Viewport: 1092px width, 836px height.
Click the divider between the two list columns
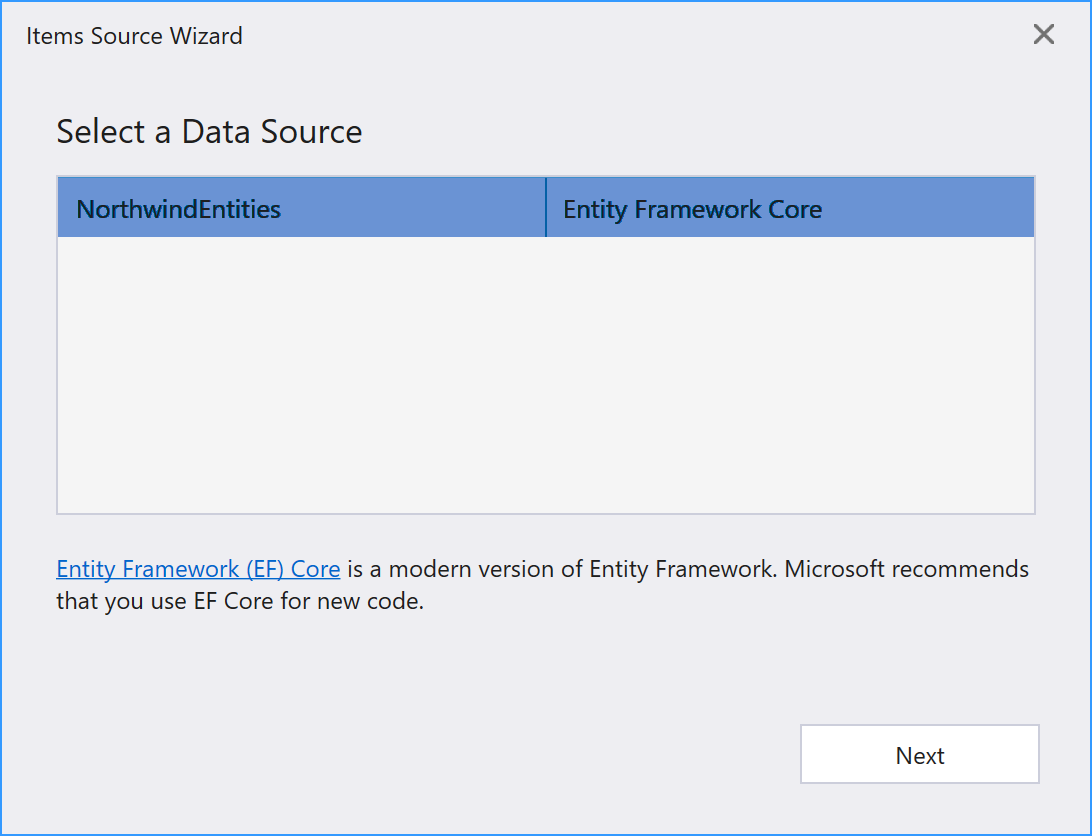[546, 208]
